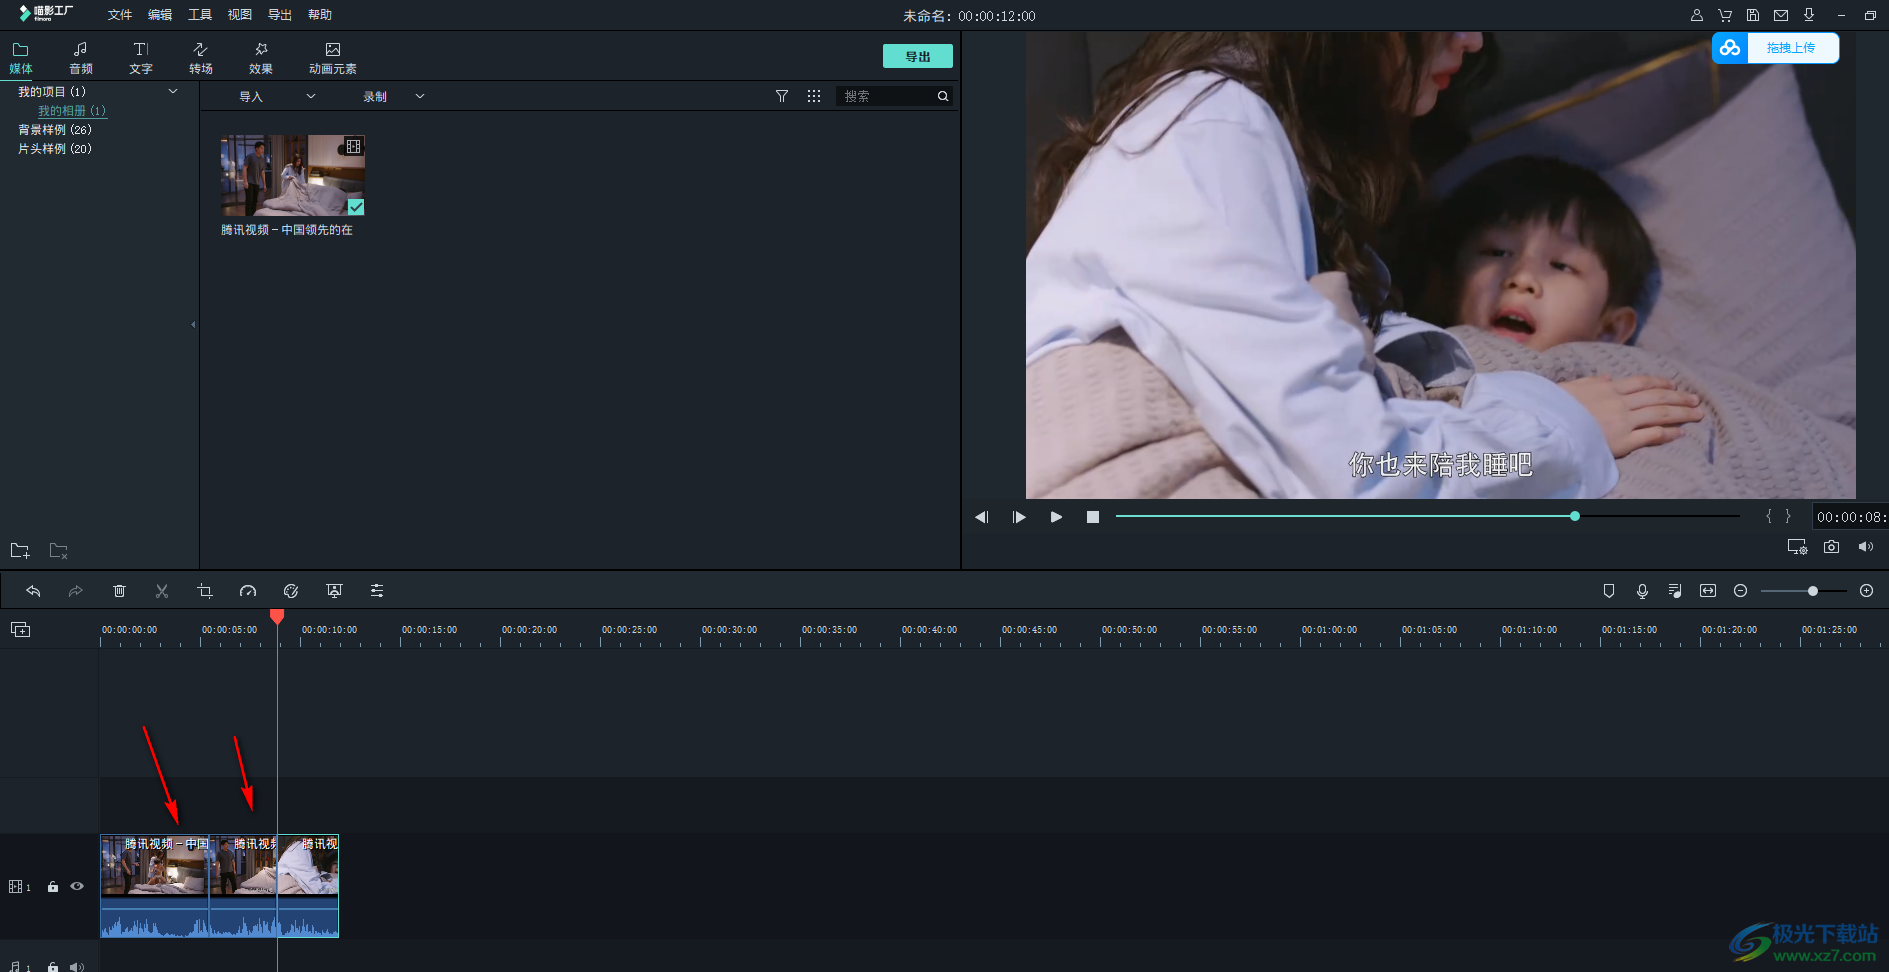The width and height of the screenshot is (1889, 972).
Task: Toggle preview volume speaker icon
Action: pyautogui.click(x=1865, y=547)
